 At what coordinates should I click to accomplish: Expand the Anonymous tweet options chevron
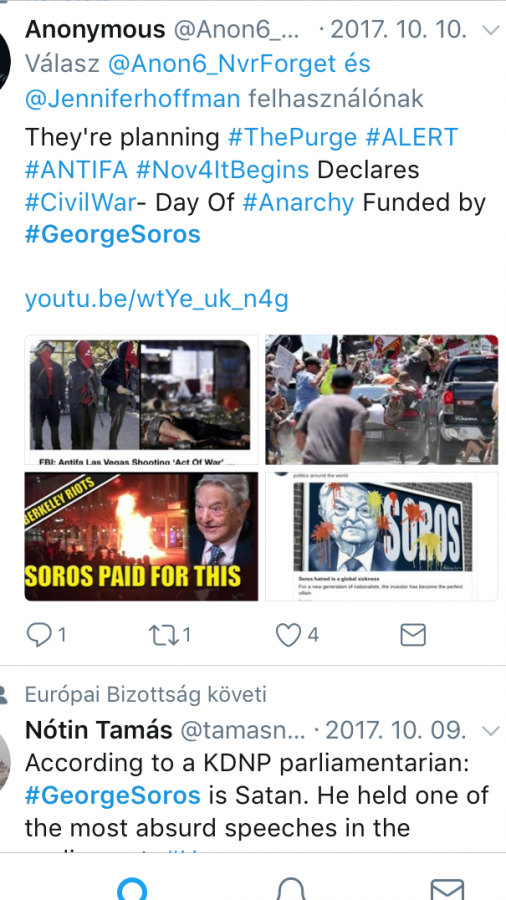492,30
